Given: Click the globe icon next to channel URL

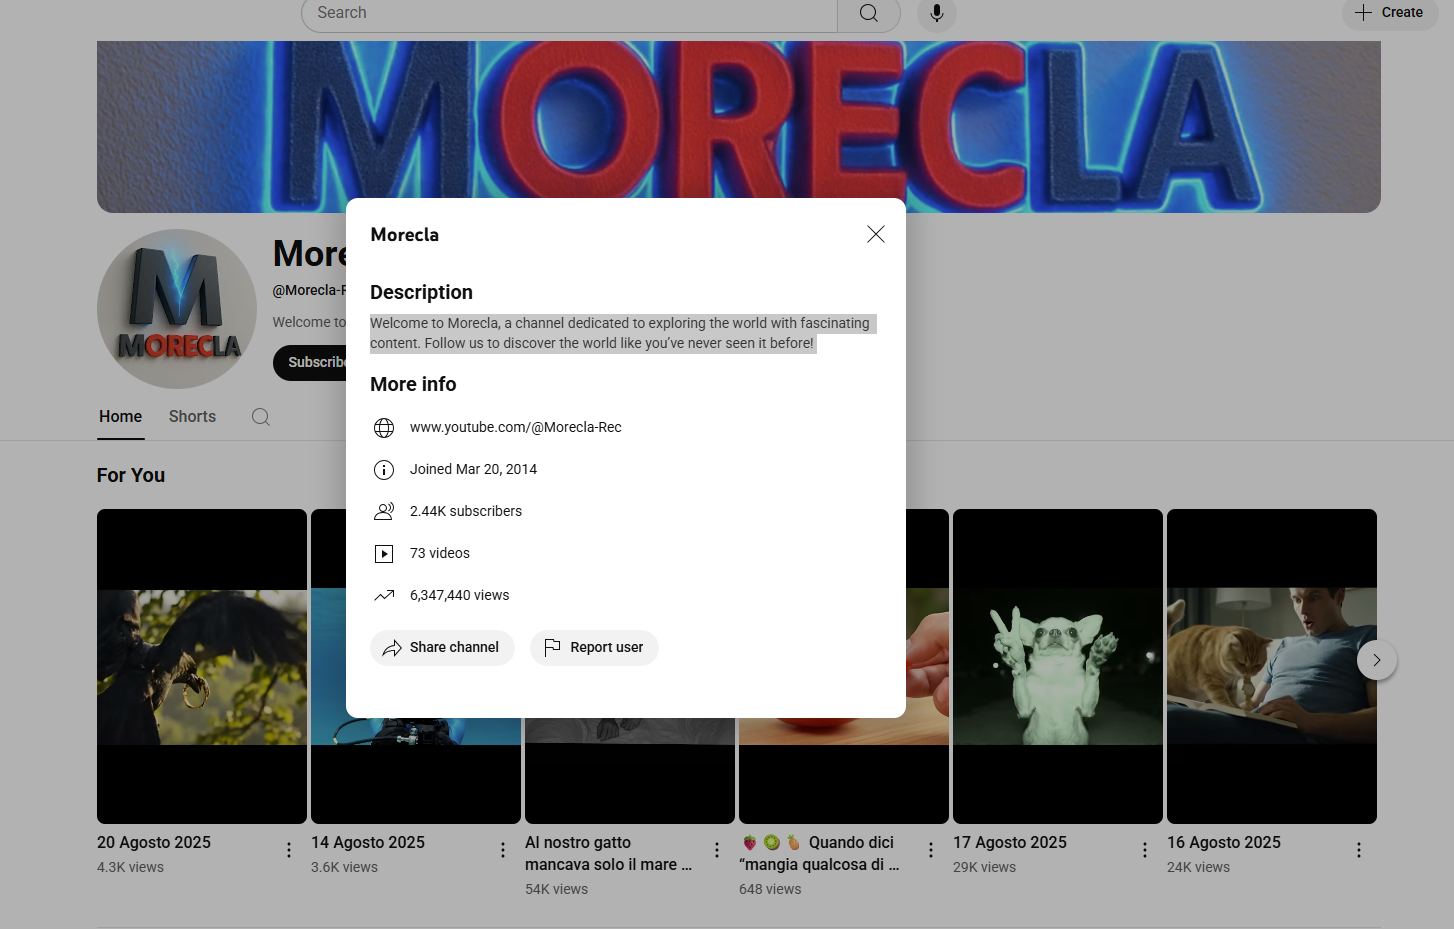Looking at the screenshot, I should [384, 427].
